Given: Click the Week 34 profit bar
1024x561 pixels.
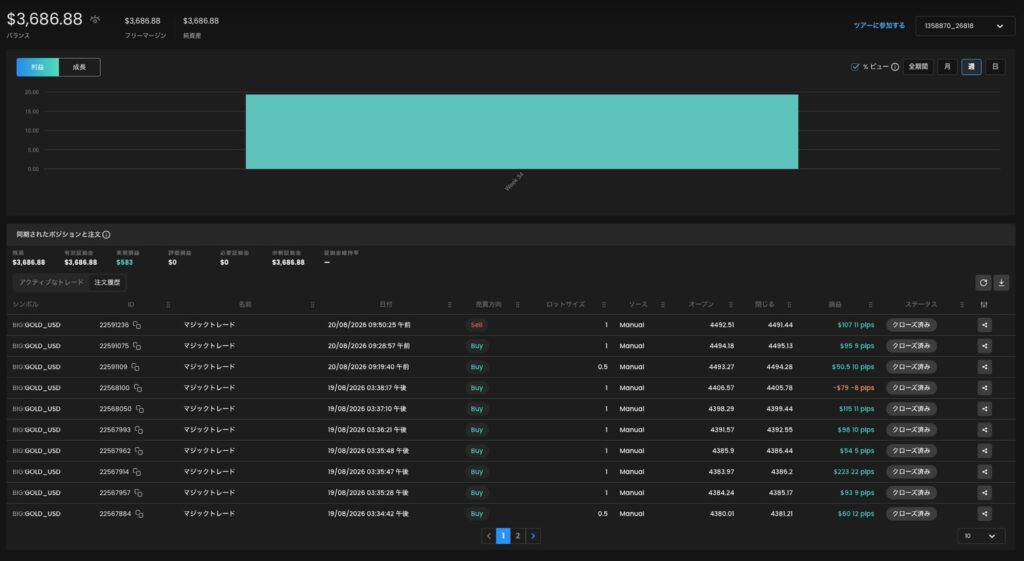Looking at the screenshot, I should click(x=522, y=131).
